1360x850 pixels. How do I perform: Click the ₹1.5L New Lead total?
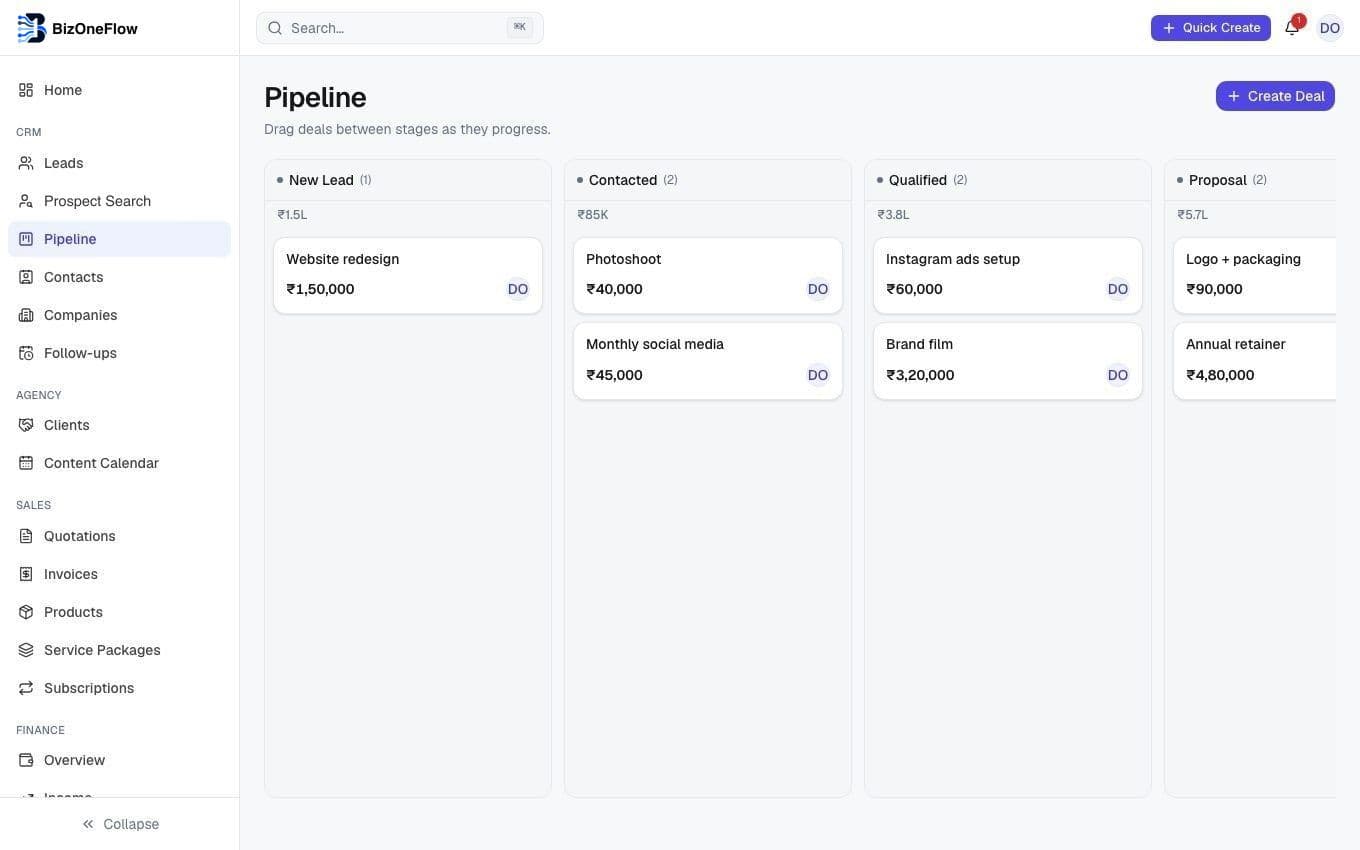292,215
